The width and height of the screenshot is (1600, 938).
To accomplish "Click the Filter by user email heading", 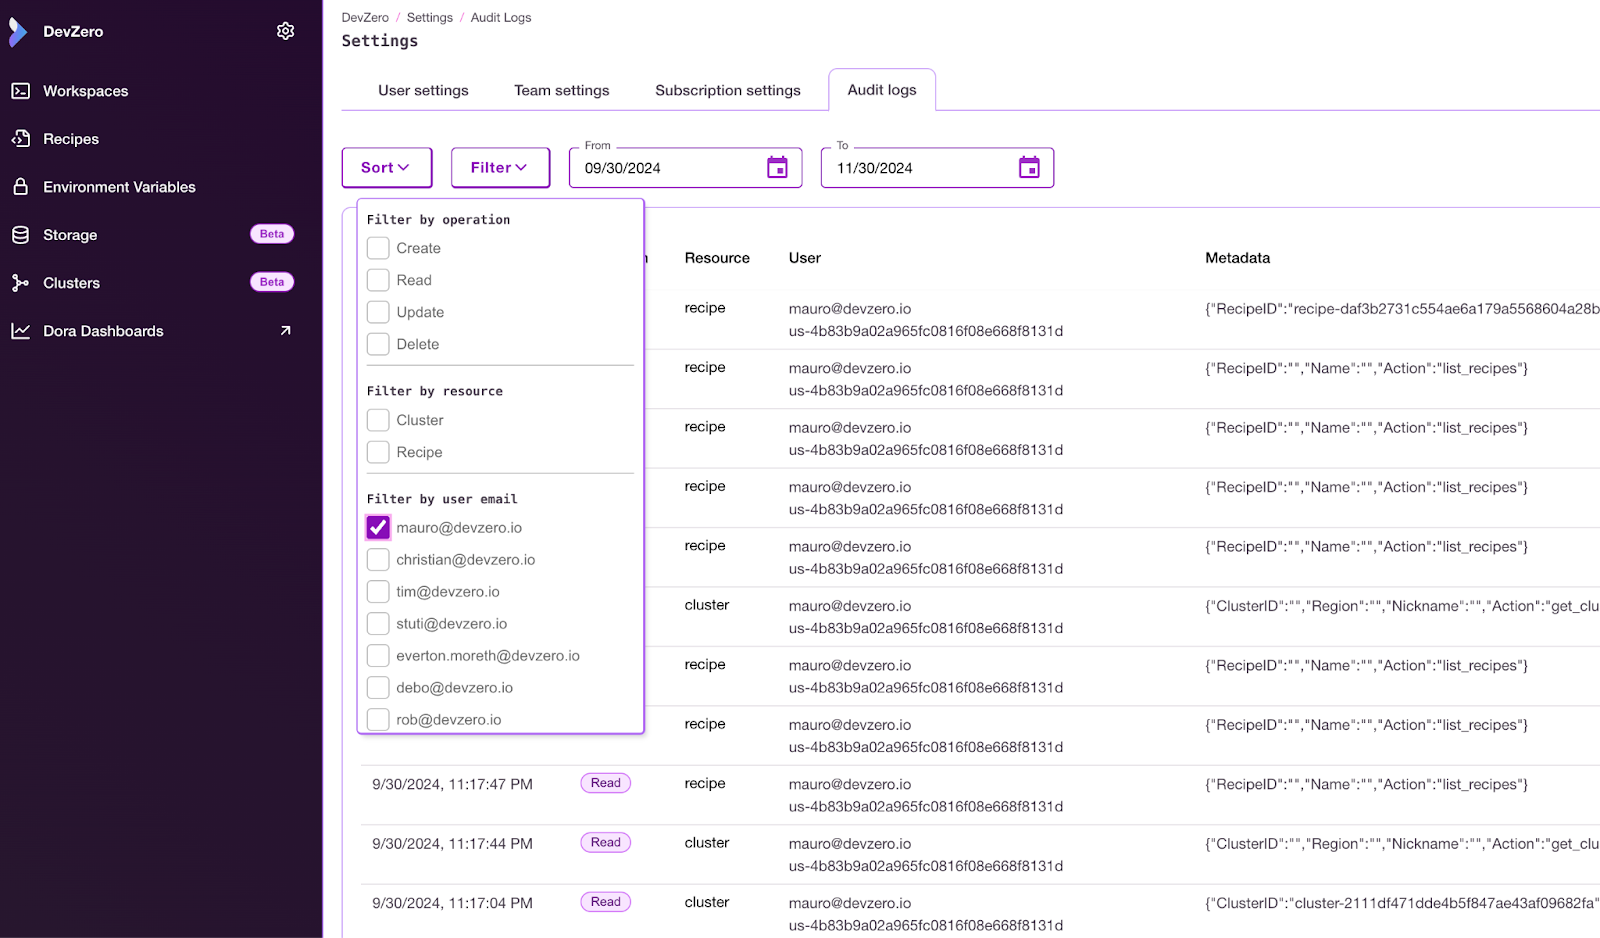I will (x=442, y=499).
